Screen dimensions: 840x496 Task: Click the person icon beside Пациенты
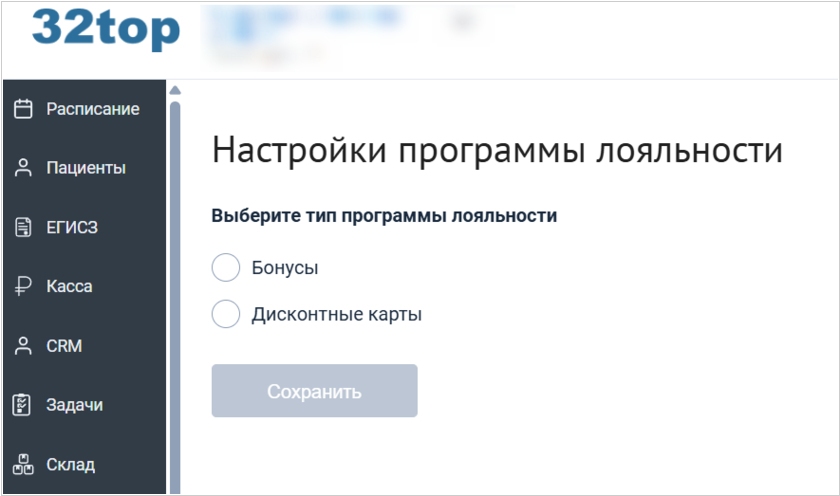(x=23, y=168)
